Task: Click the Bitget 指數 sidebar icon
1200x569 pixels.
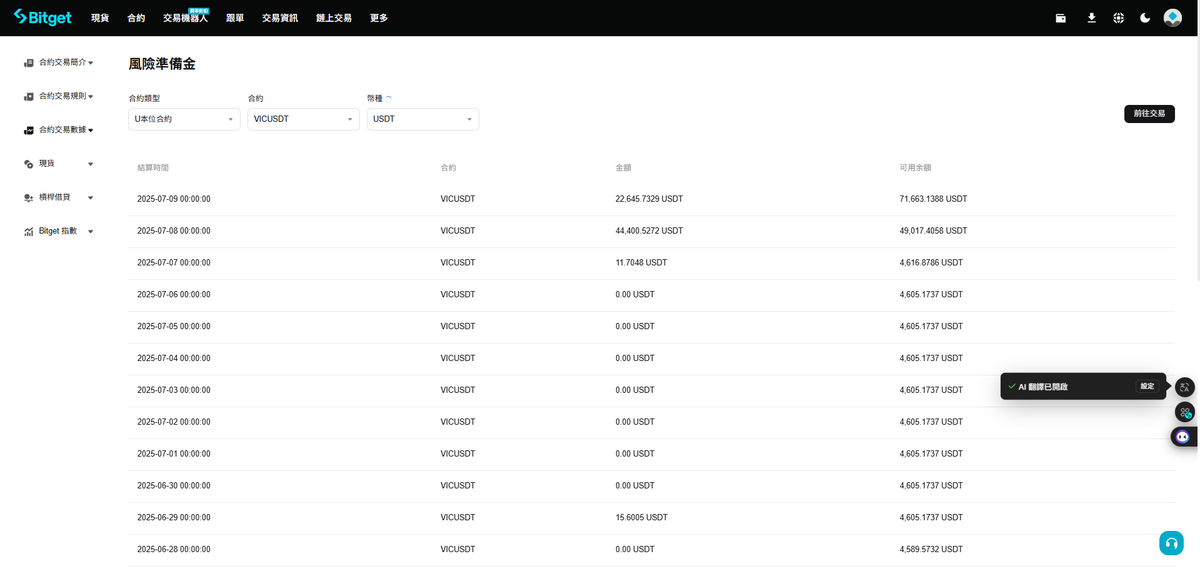Action: click(x=30, y=231)
